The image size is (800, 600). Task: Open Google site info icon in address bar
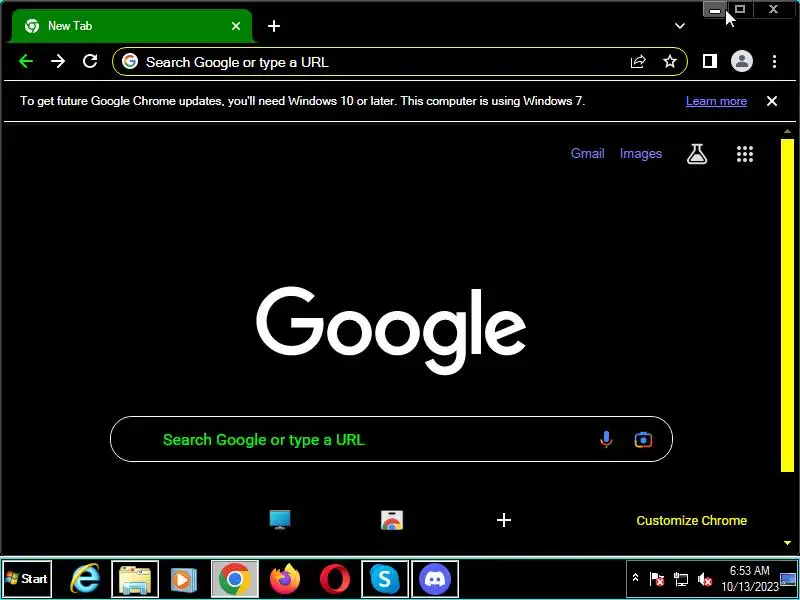tap(130, 62)
